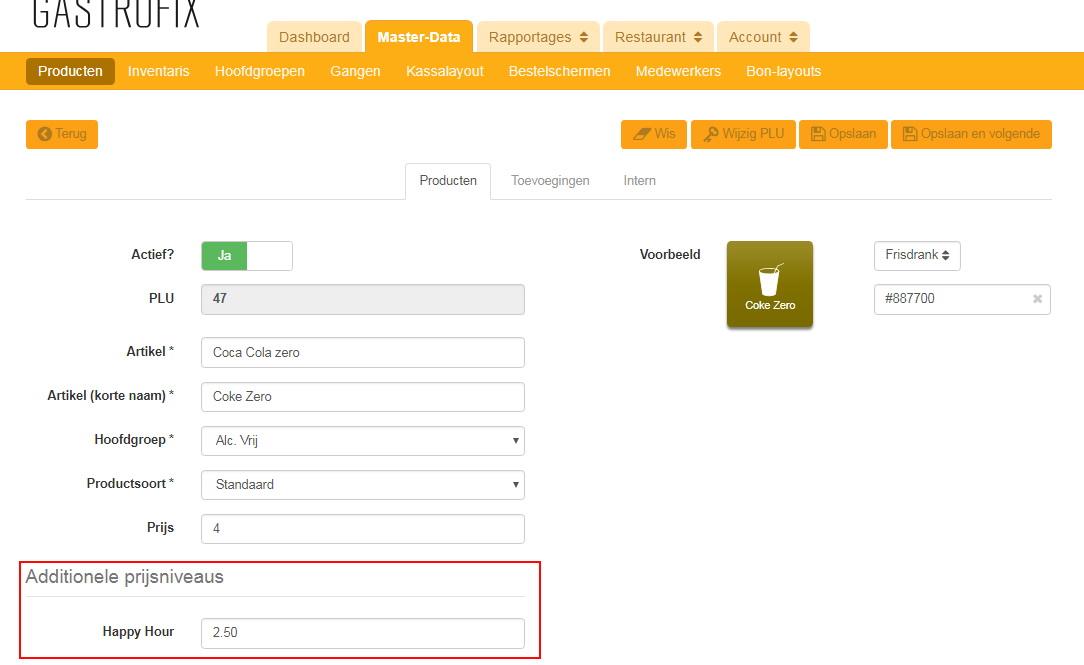Open Kassalayout in the orange menu
This screenshot has height=665, width=1084.
[444, 71]
